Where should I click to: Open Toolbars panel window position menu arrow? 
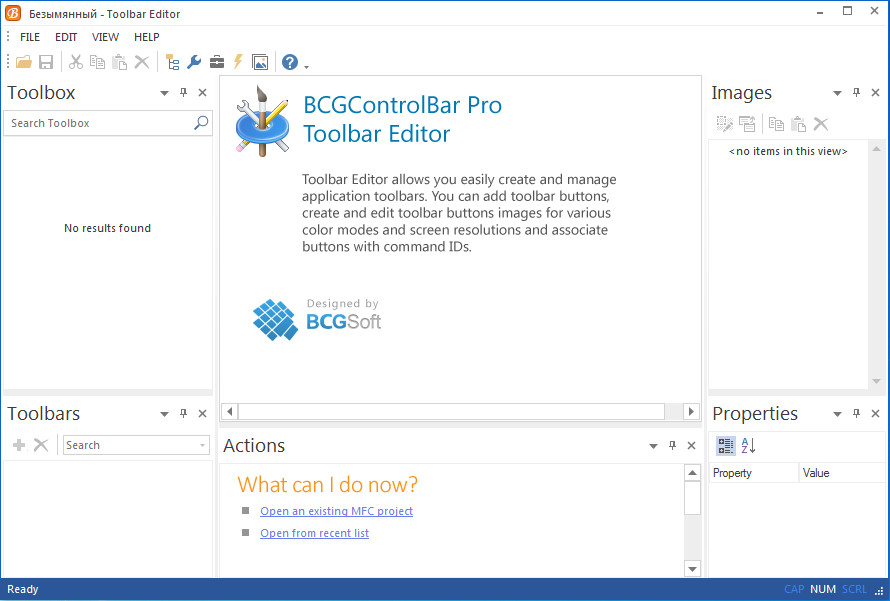pos(164,414)
